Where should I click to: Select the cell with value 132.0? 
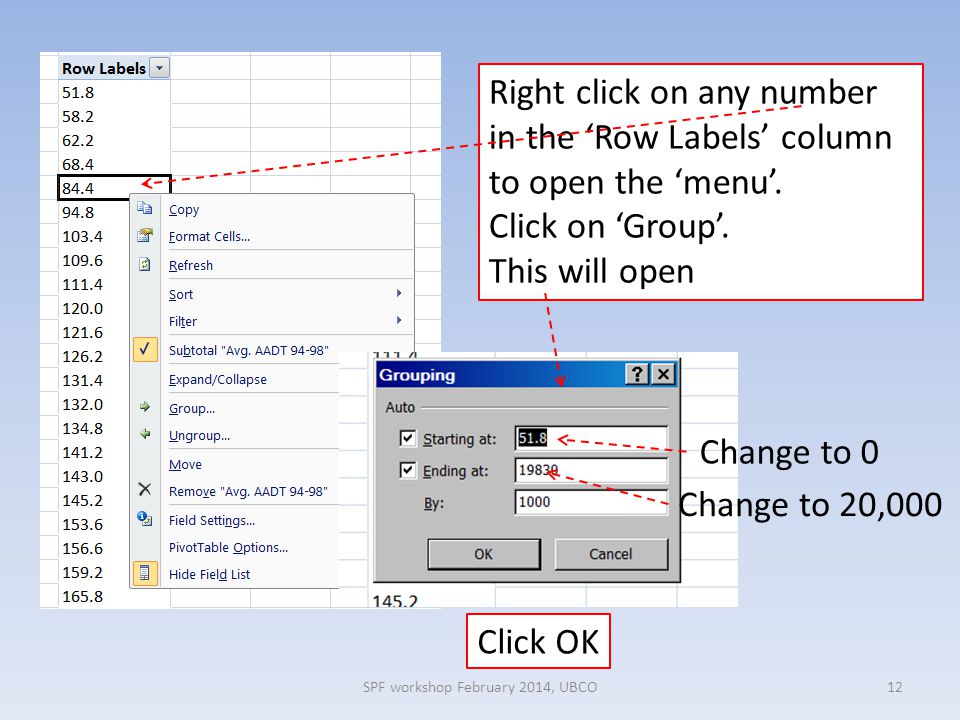pos(94,404)
